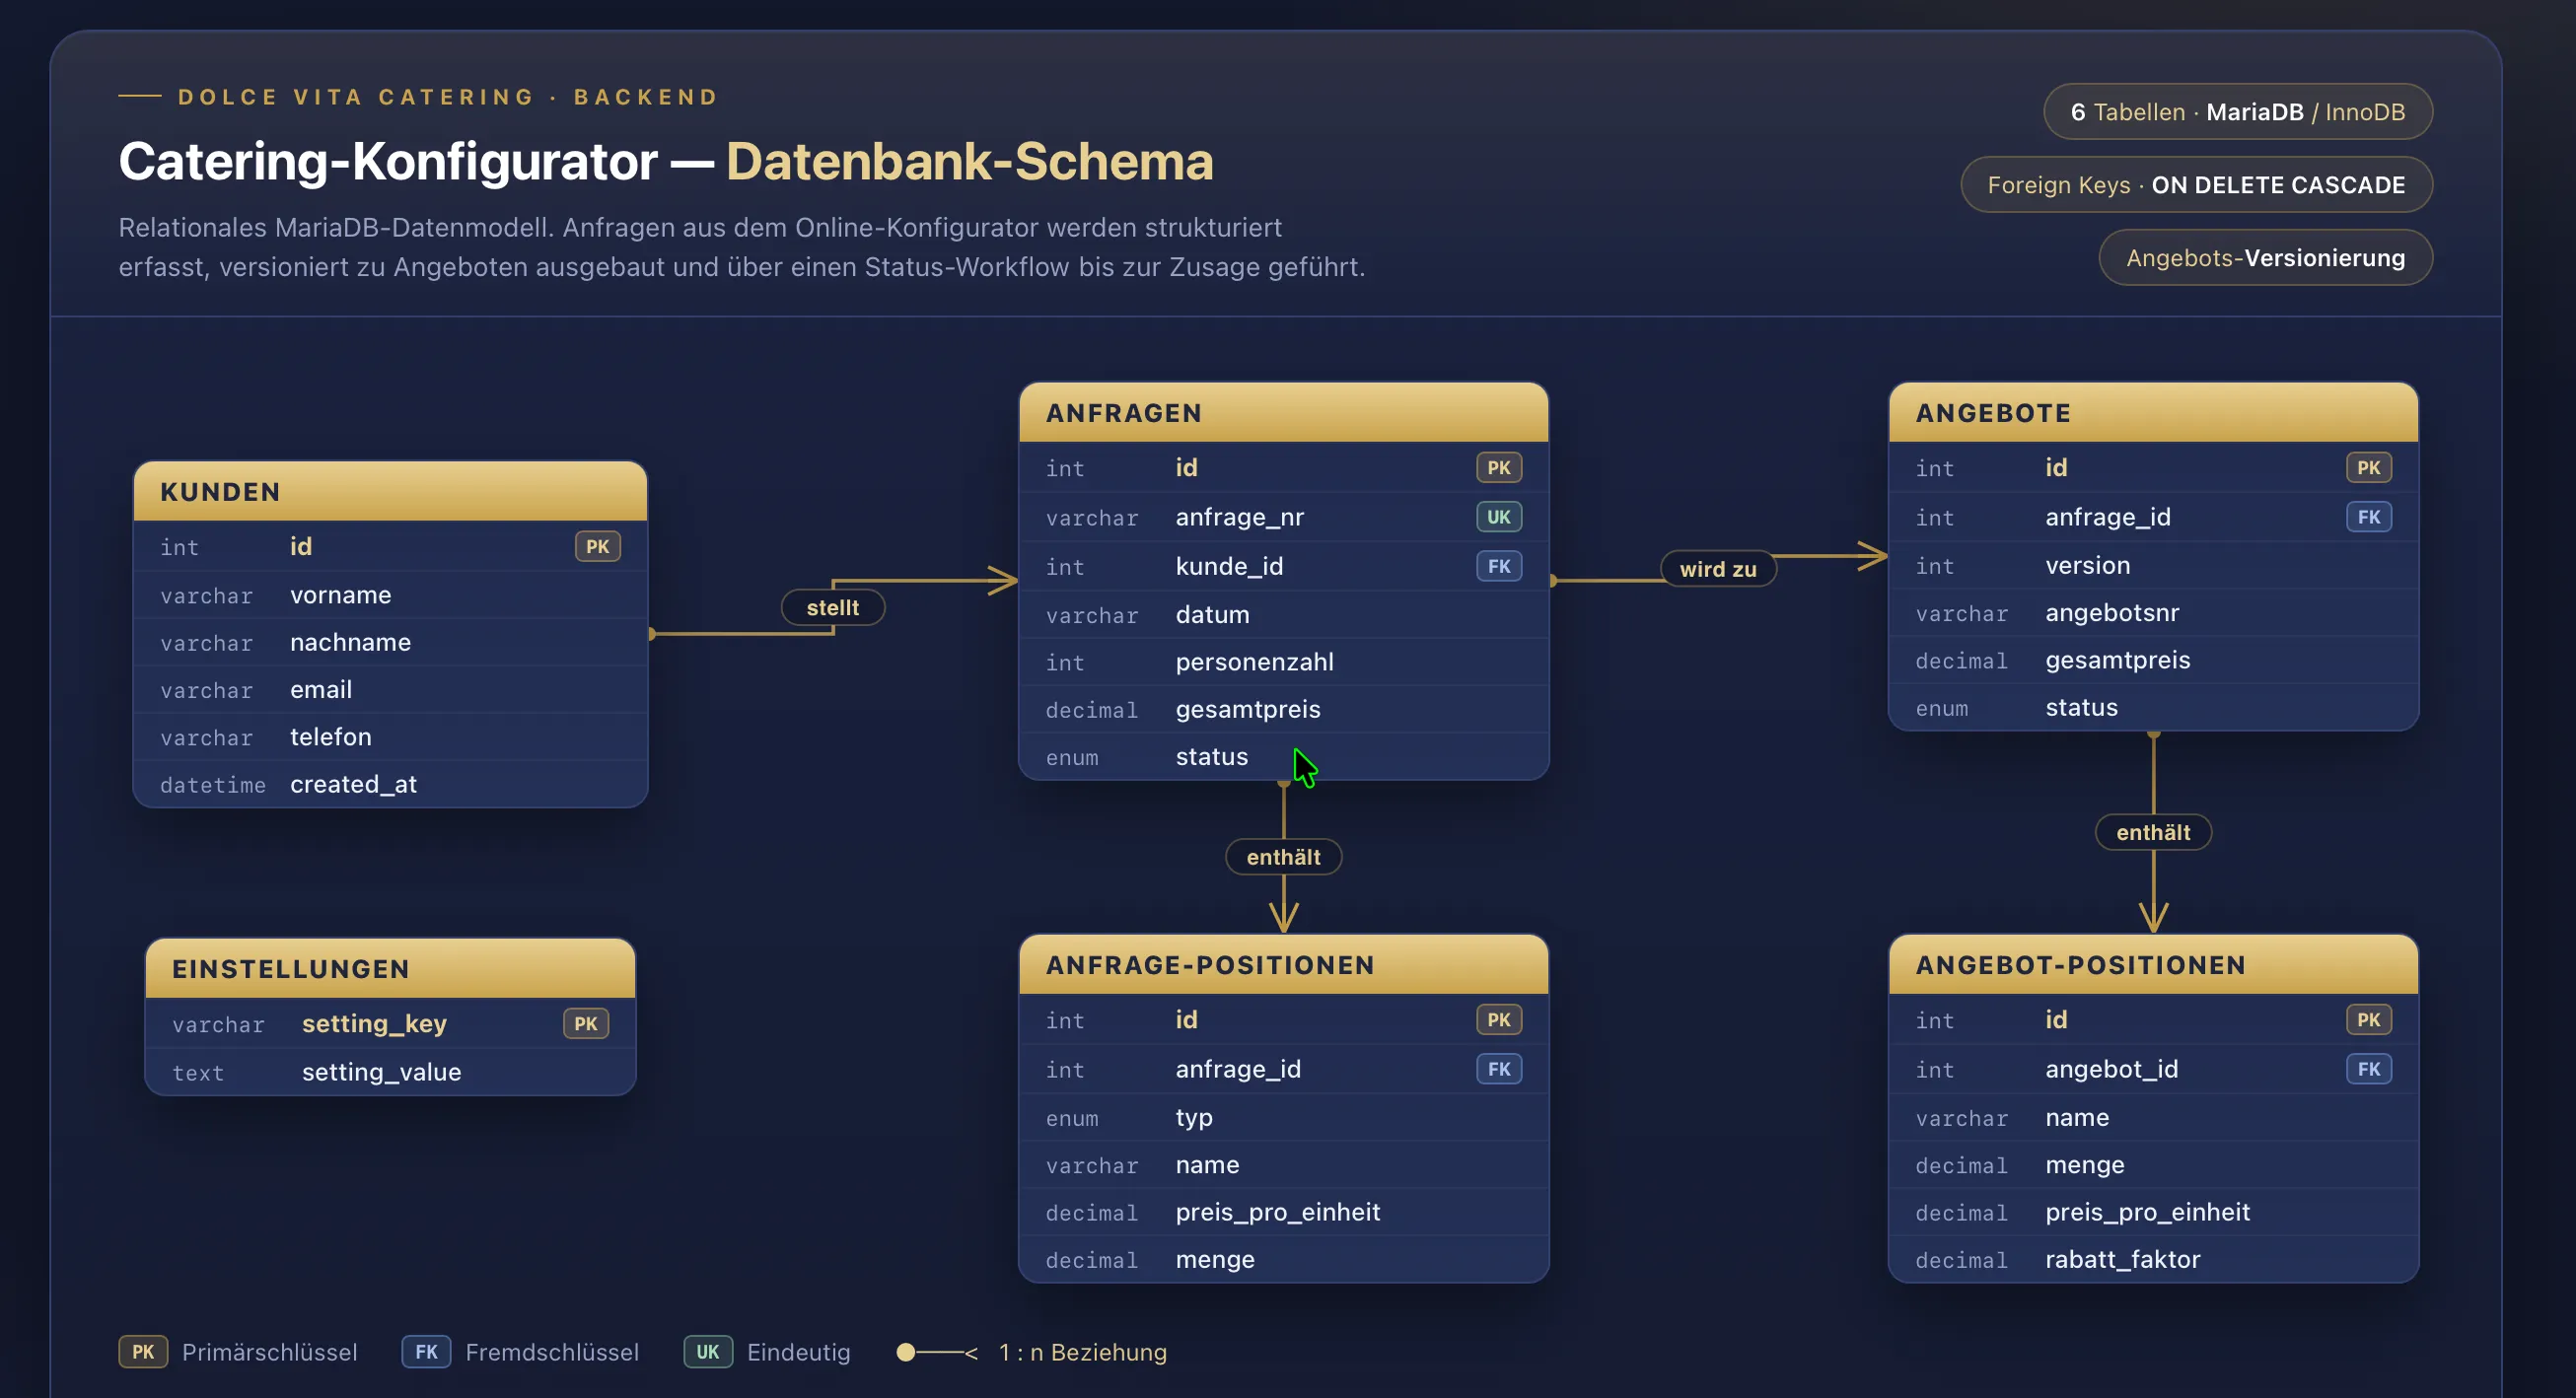Select the 'wird zu' relationship label
Viewport: 2576px width, 1398px height.
coord(1717,569)
